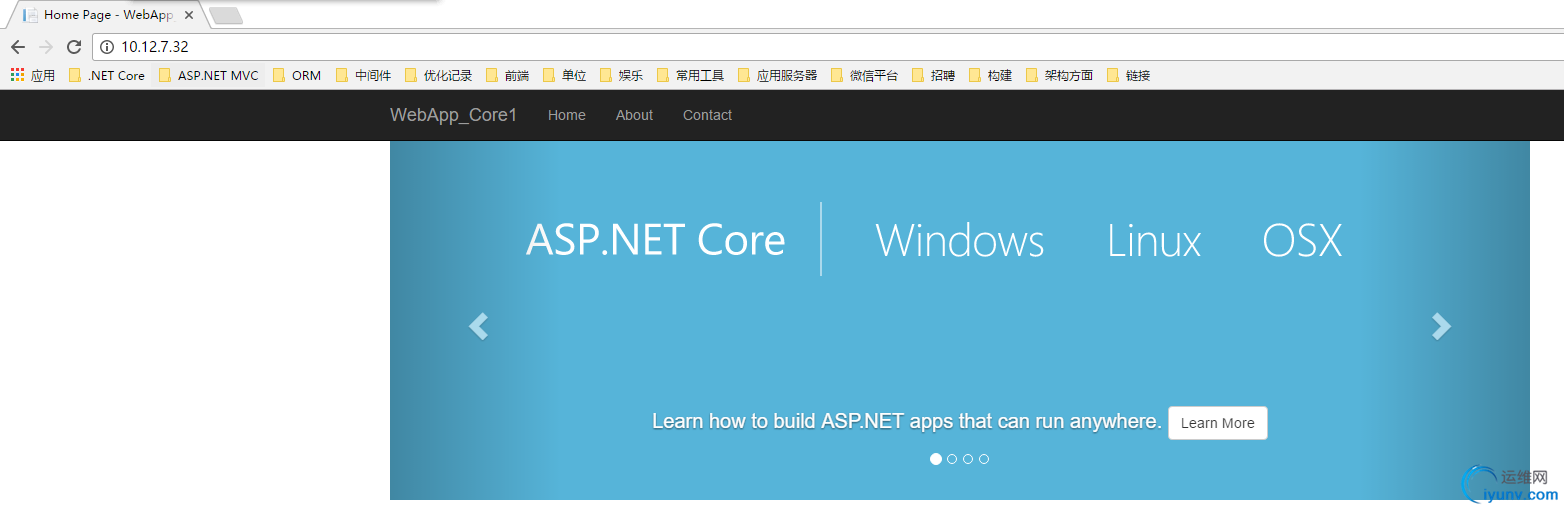Open the 优化记录 bookmark folder
The width and height of the screenshot is (1564, 511).
pos(438,75)
